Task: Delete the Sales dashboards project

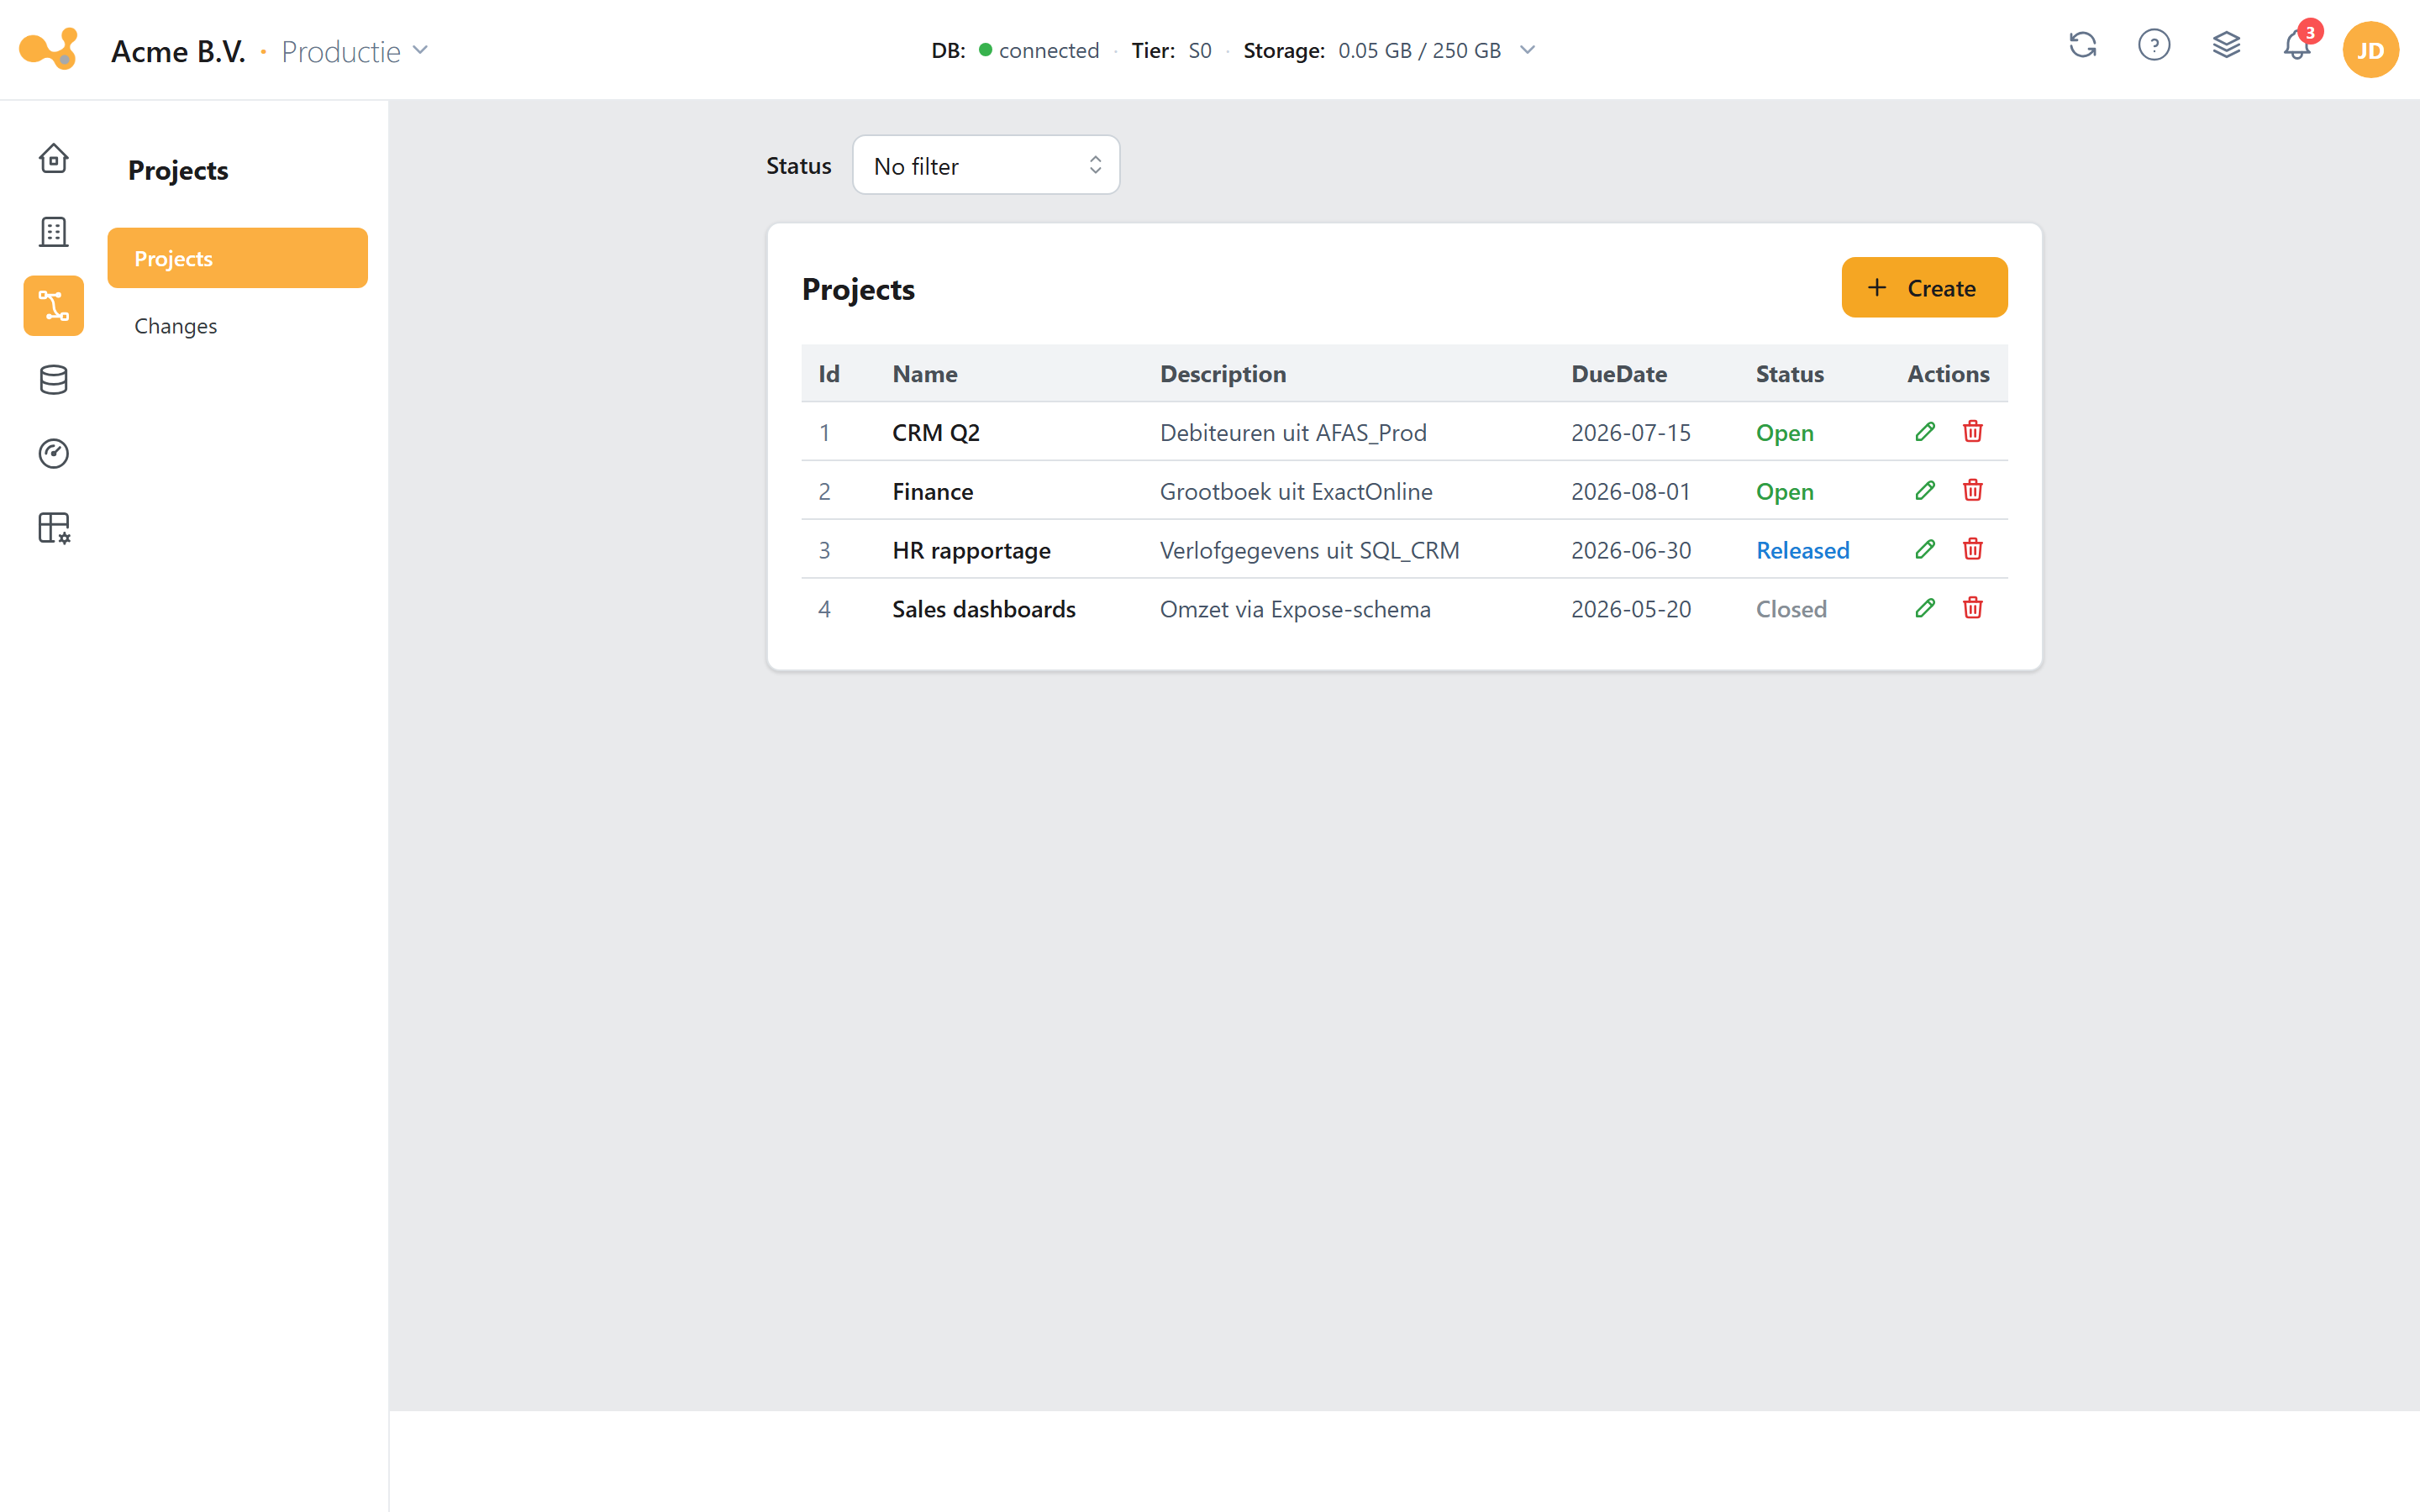Action: tap(1973, 609)
